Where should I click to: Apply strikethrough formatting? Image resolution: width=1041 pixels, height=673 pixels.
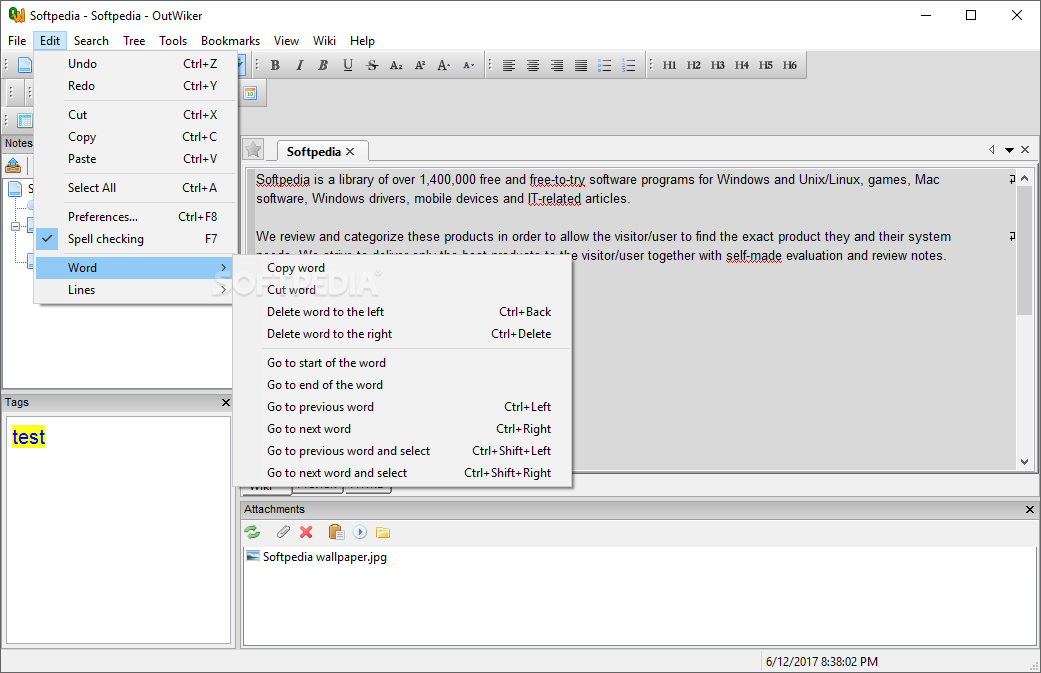click(372, 65)
